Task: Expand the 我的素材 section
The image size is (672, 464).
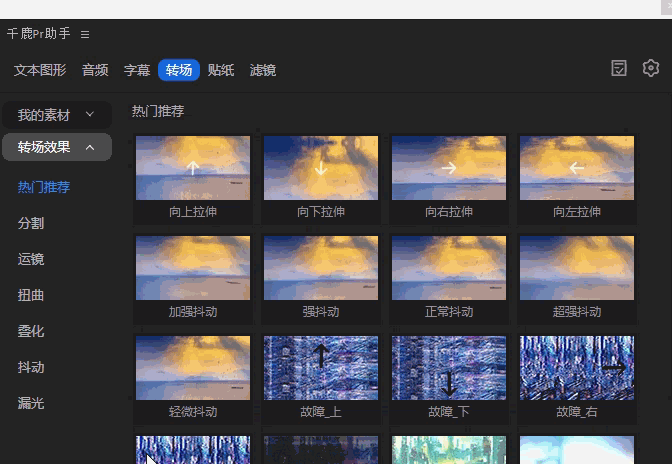Action: pos(57,115)
